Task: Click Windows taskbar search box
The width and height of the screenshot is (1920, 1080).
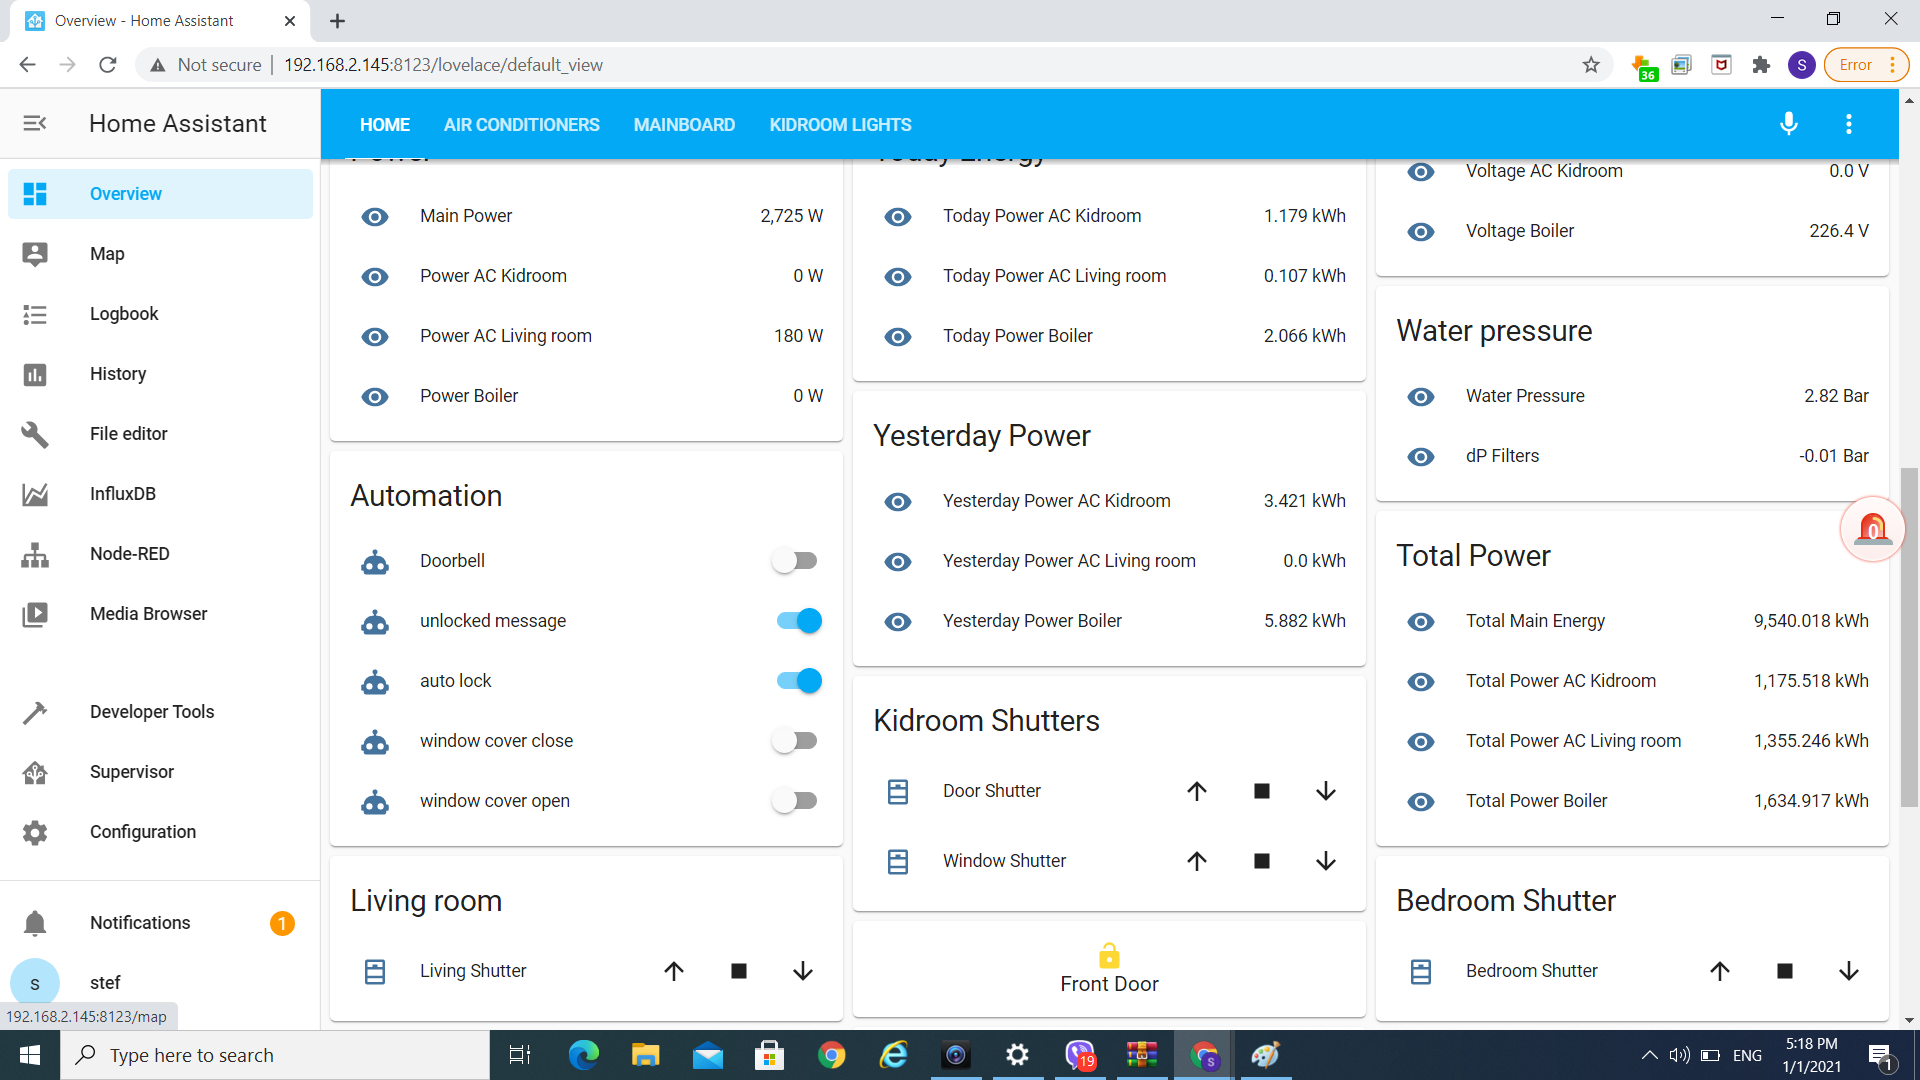Action: 275,1055
